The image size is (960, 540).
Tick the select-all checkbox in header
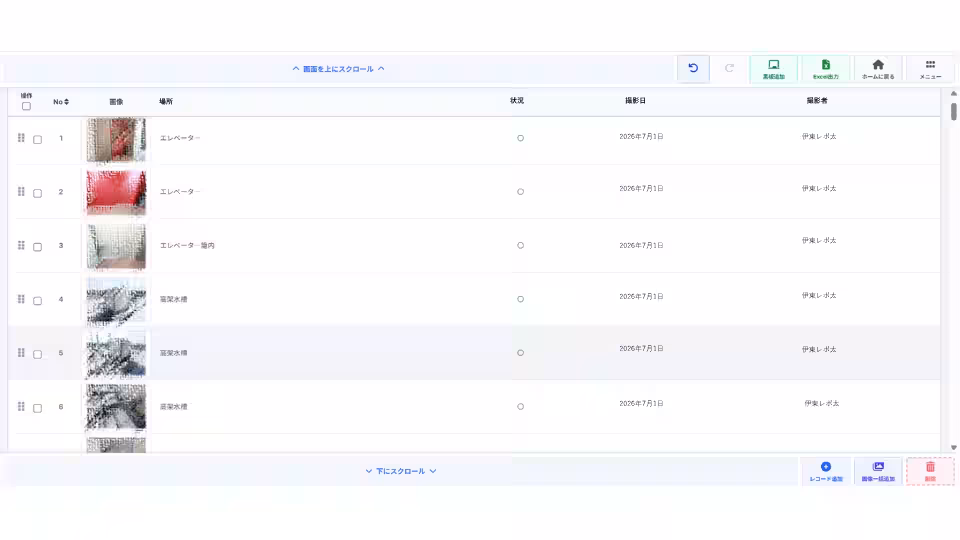26,106
